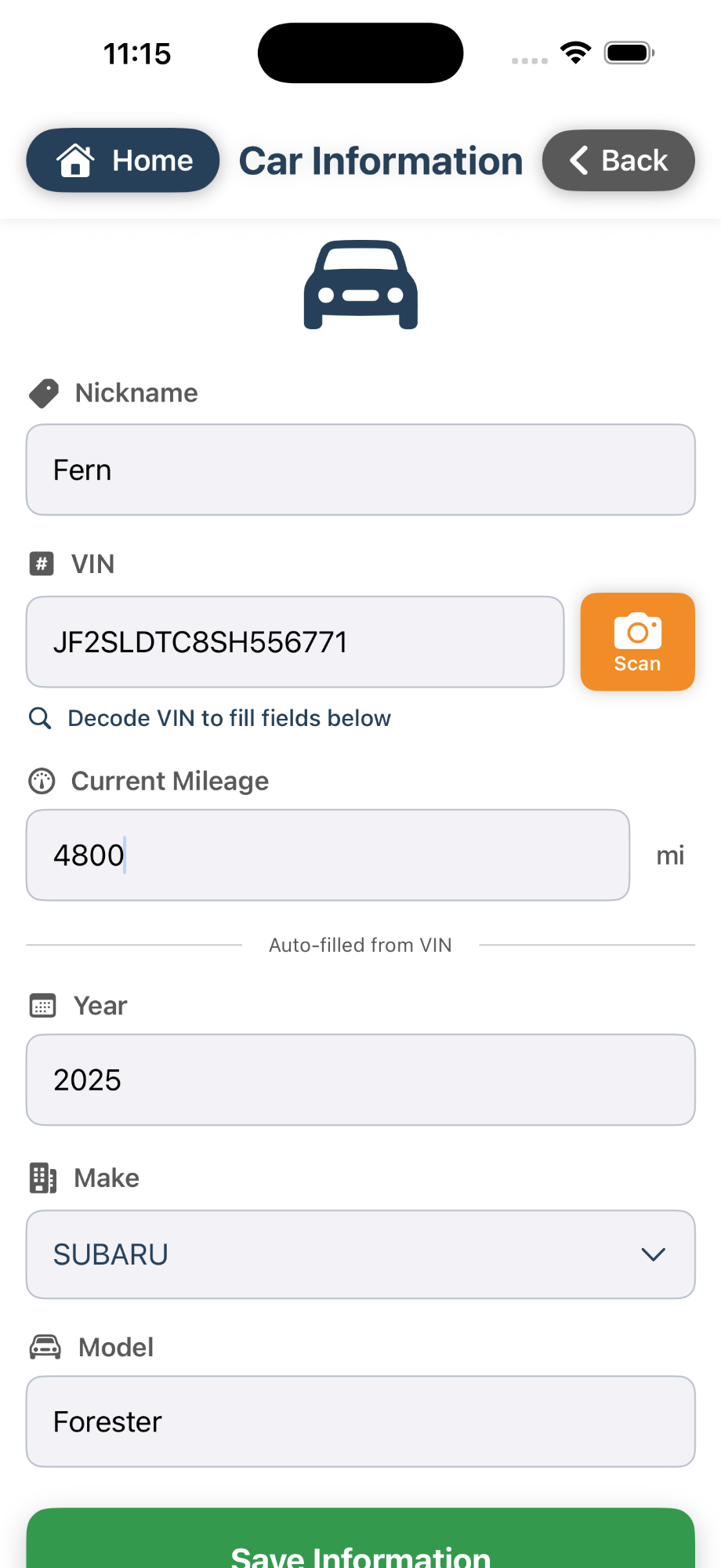Tap the calendar icon beside Year
The image size is (728, 1568).
43,1006
